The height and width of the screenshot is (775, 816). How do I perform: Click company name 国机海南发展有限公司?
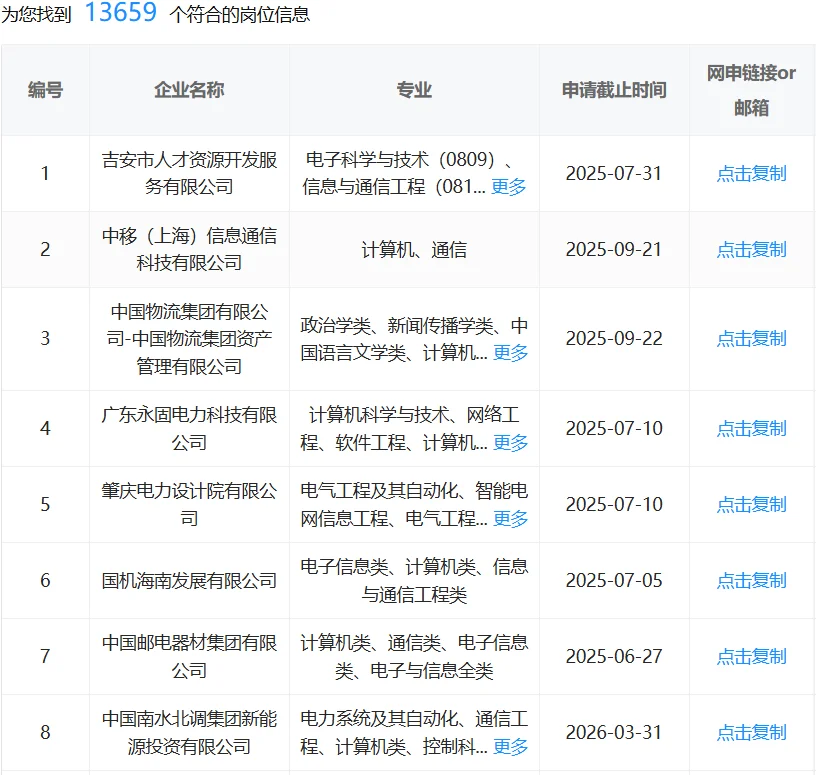(189, 580)
